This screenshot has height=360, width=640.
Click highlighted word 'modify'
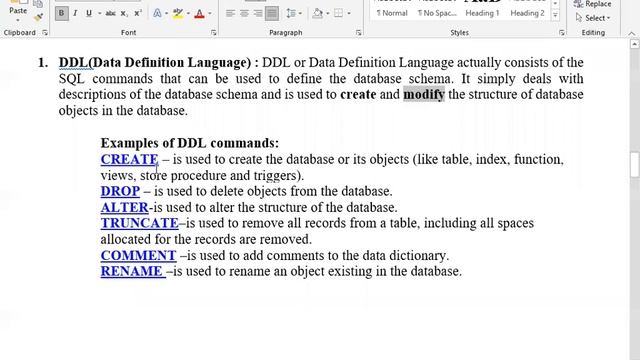424,95
